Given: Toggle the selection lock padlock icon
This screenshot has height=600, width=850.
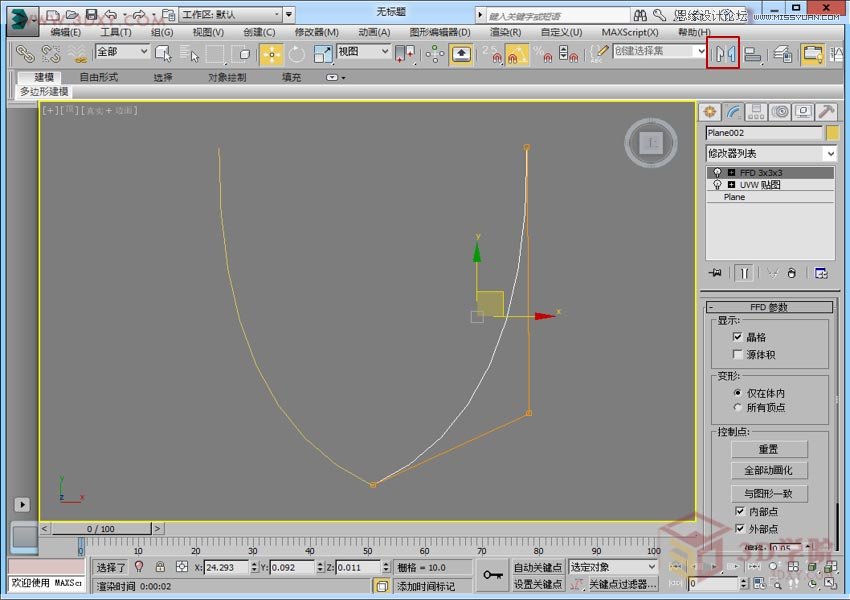Looking at the screenshot, I should [x=160, y=567].
